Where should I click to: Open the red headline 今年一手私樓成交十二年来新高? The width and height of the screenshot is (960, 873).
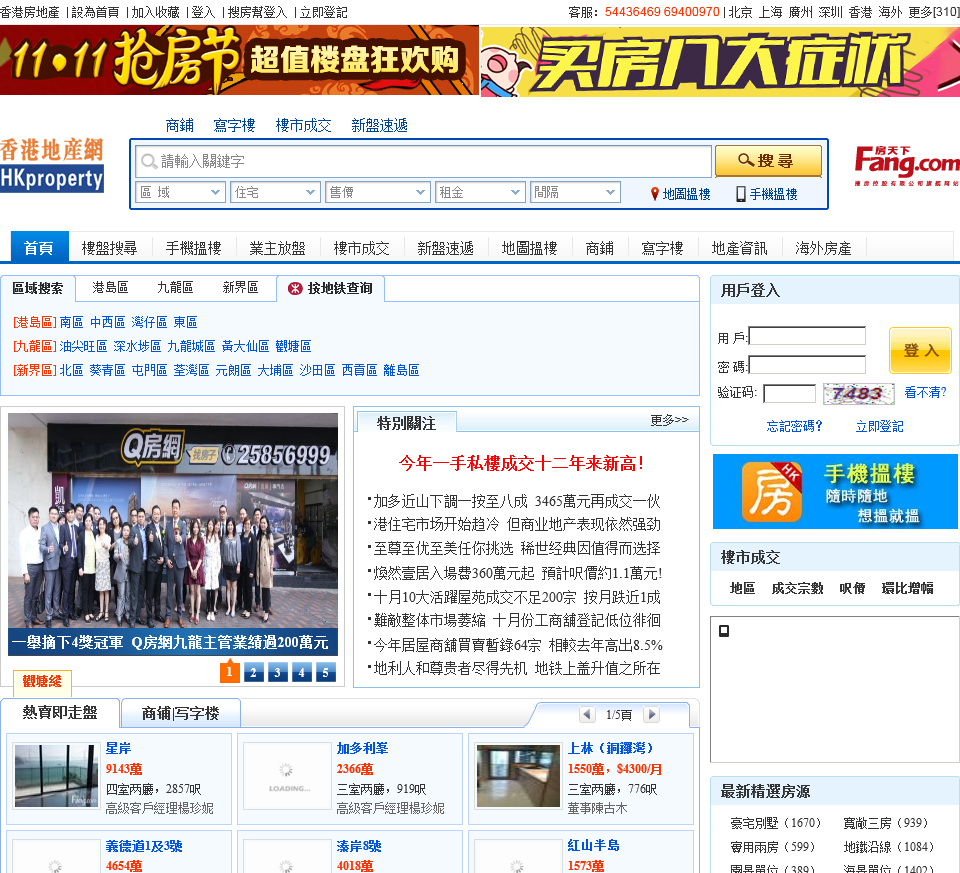521,463
